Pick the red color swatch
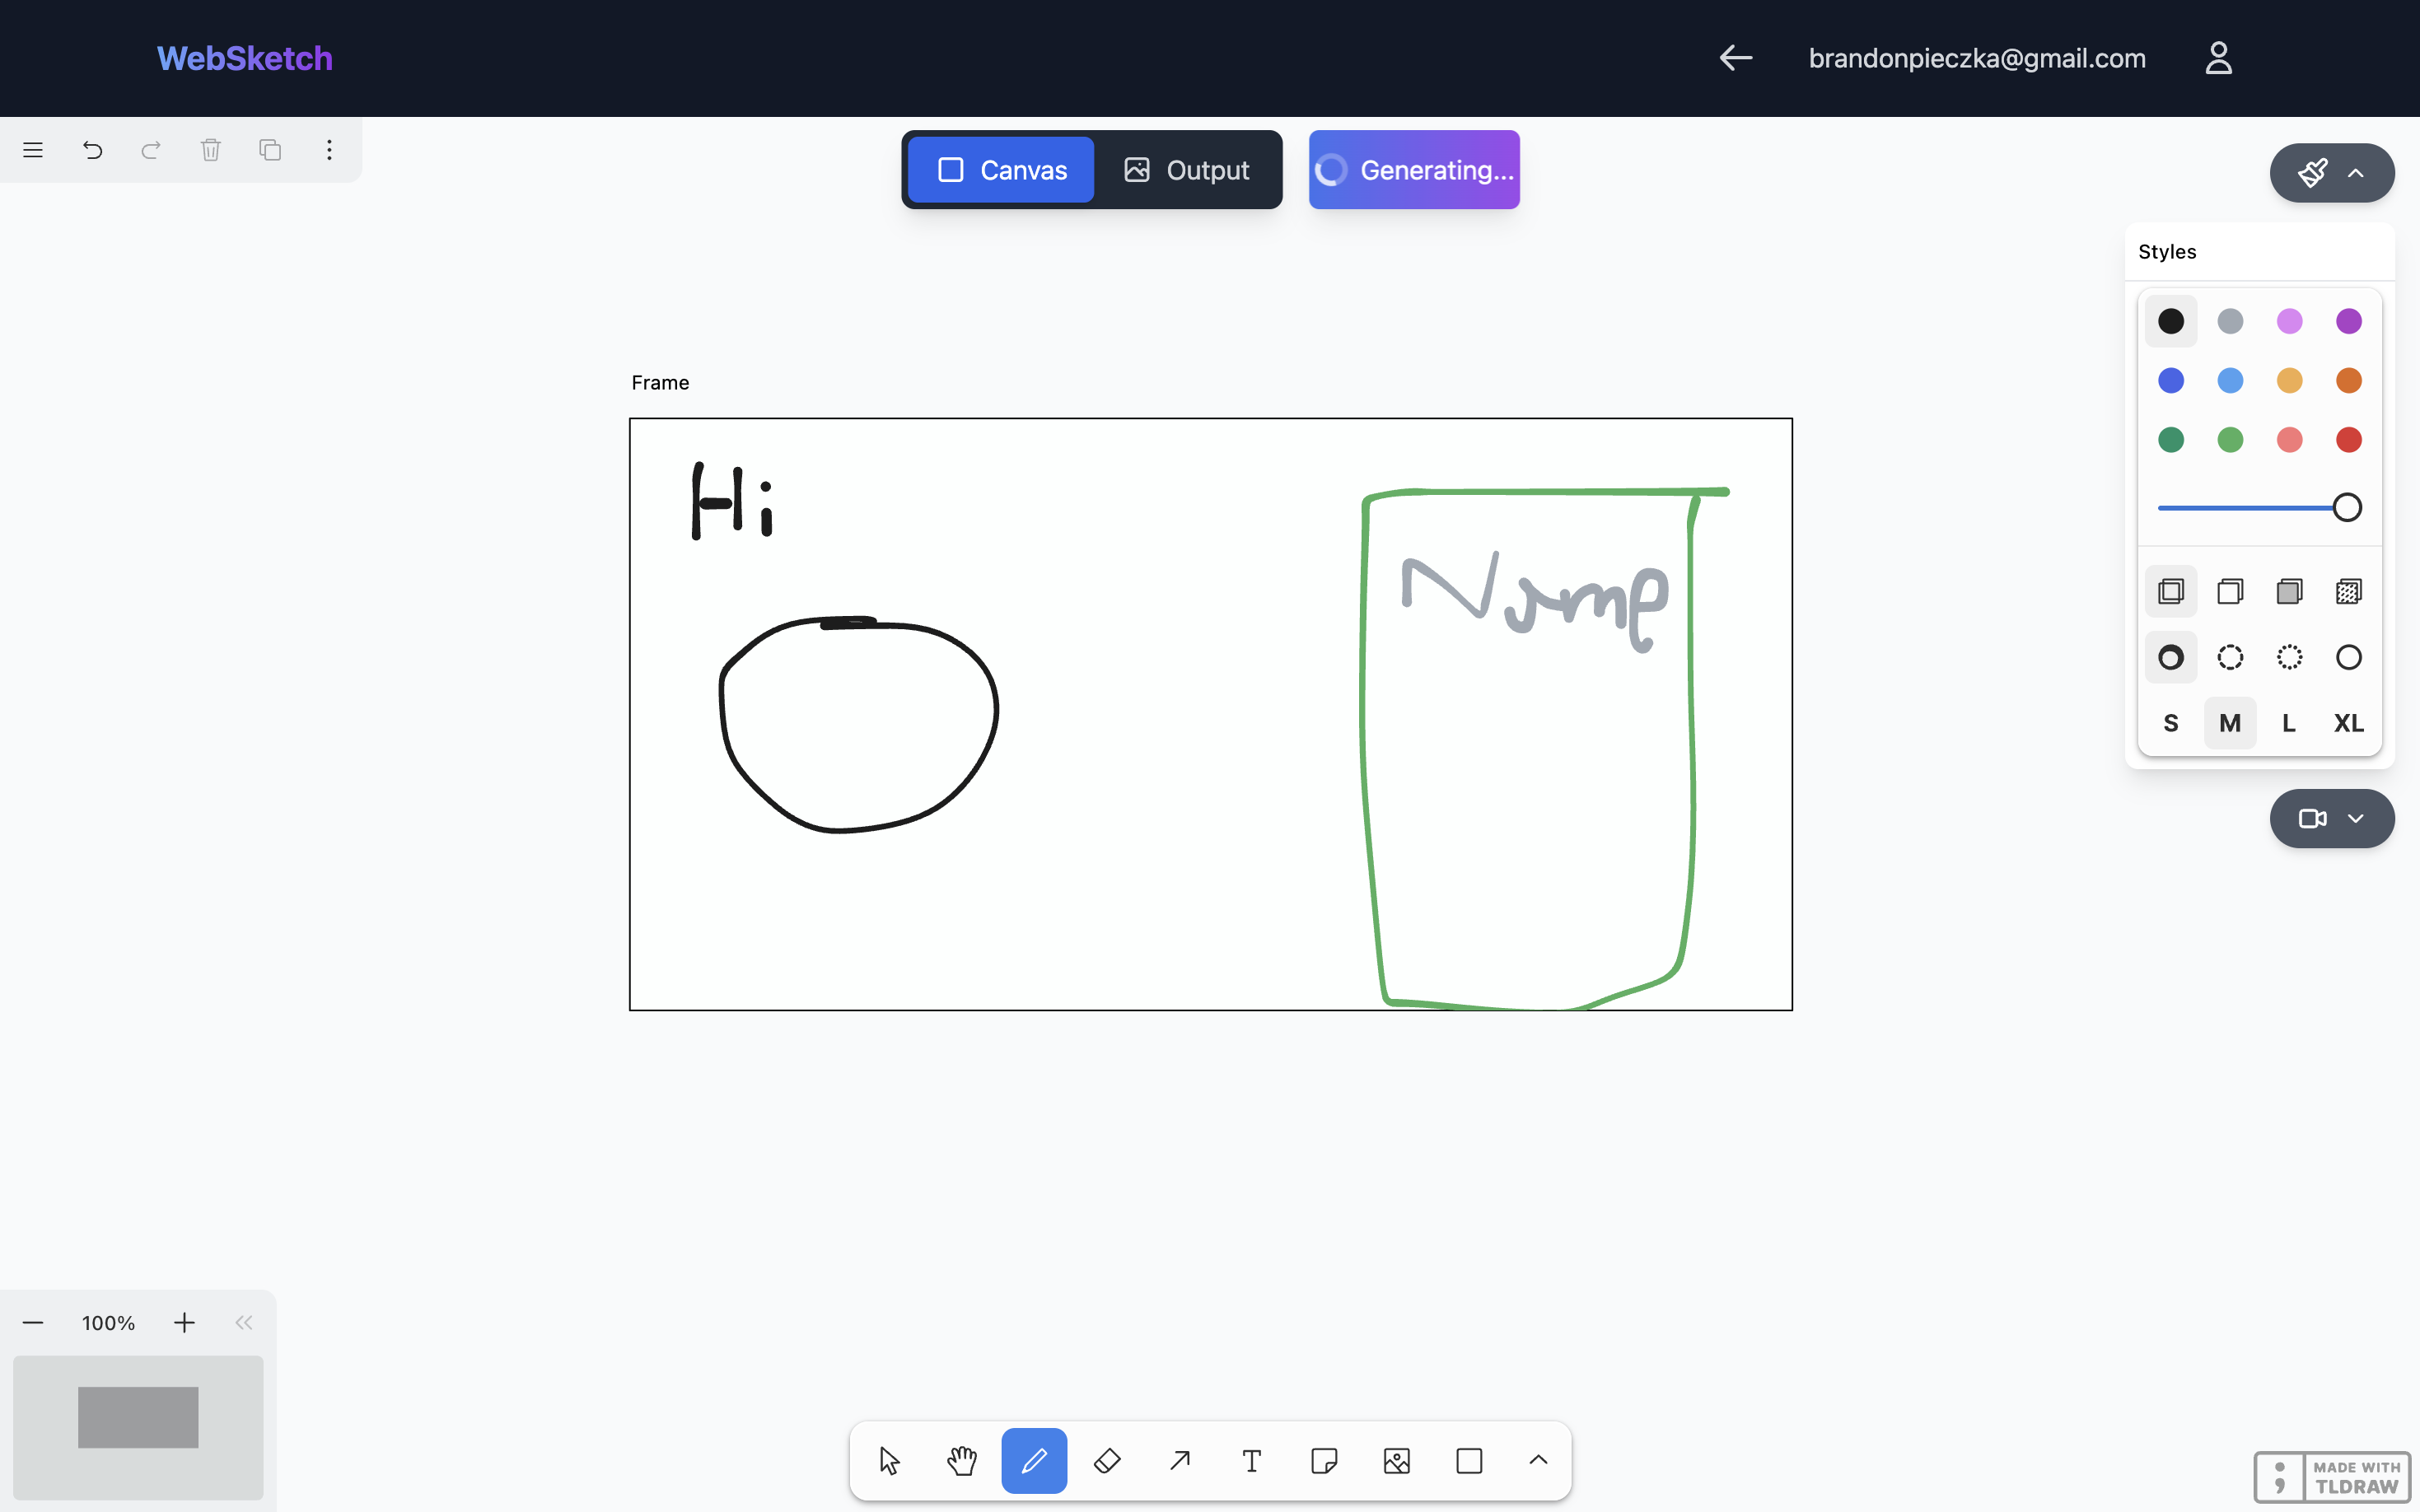This screenshot has height=1512, width=2420. (2348, 440)
